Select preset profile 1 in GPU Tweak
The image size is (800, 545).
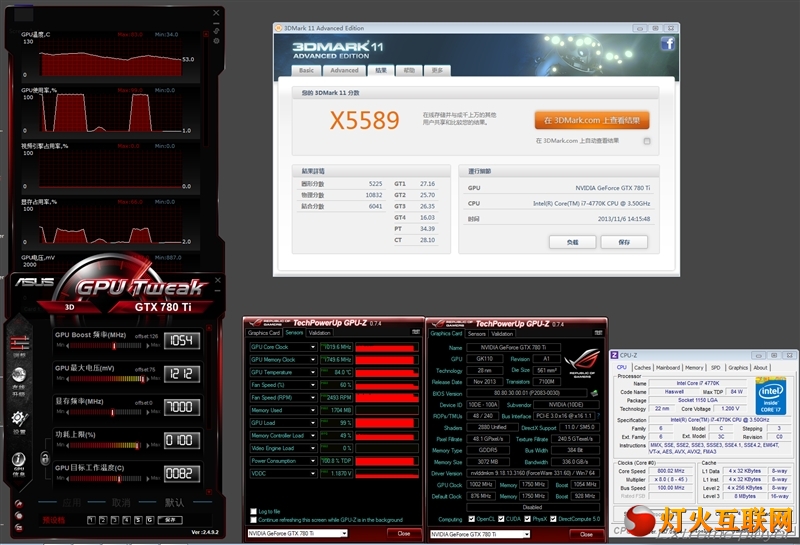[x=91, y=519]
